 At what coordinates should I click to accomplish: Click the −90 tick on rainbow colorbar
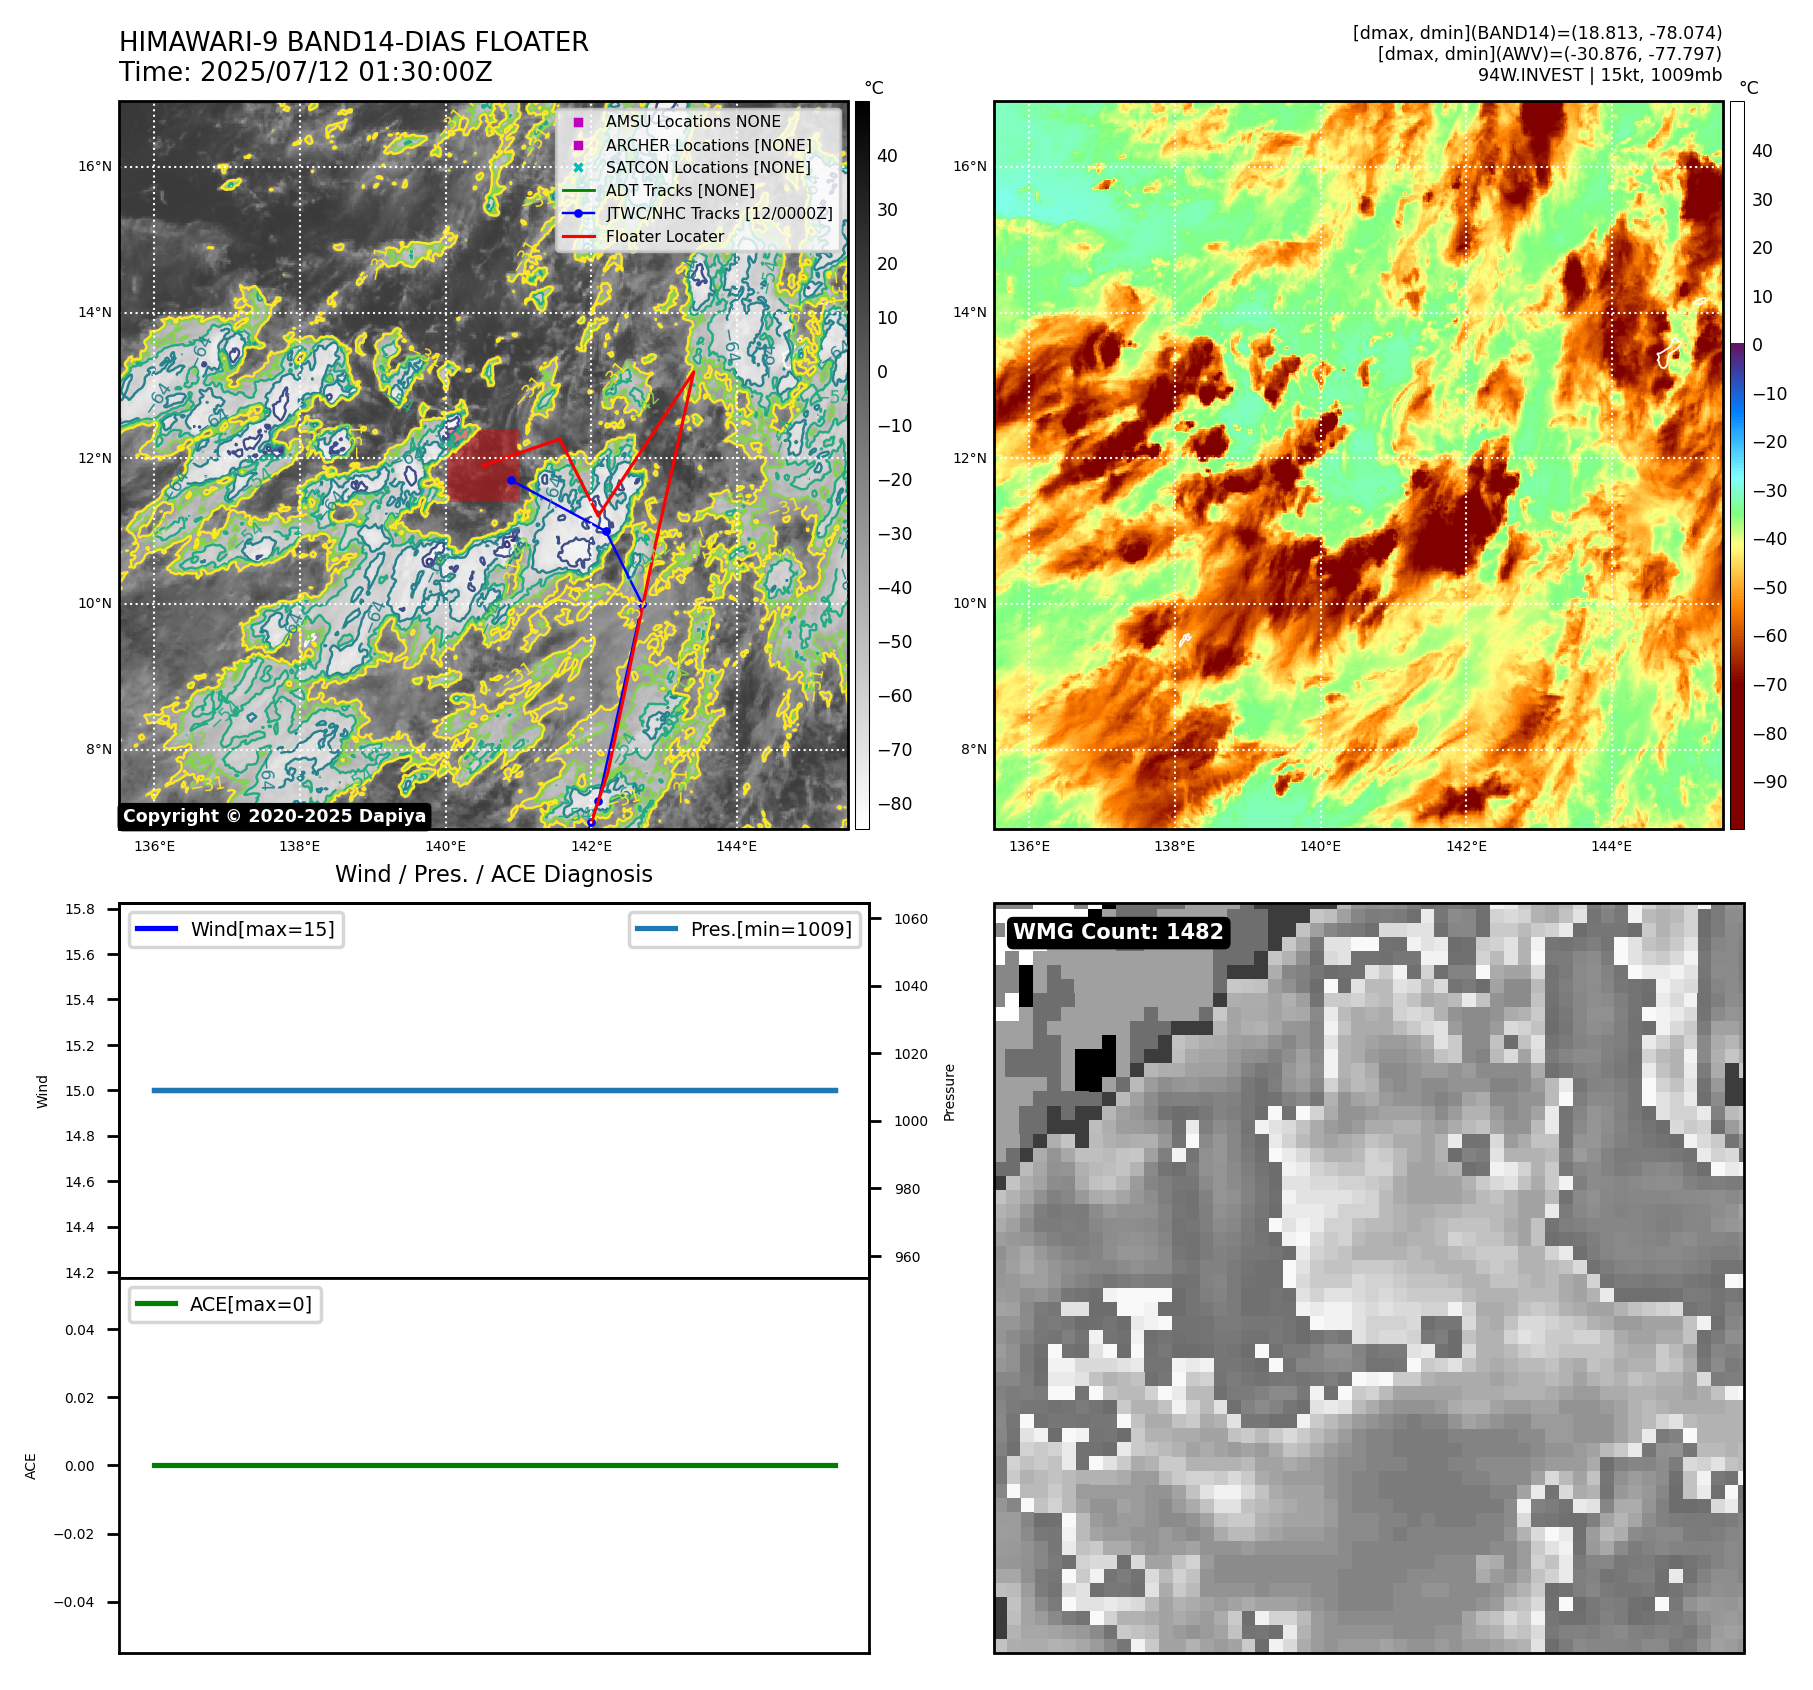point(1769,782)
